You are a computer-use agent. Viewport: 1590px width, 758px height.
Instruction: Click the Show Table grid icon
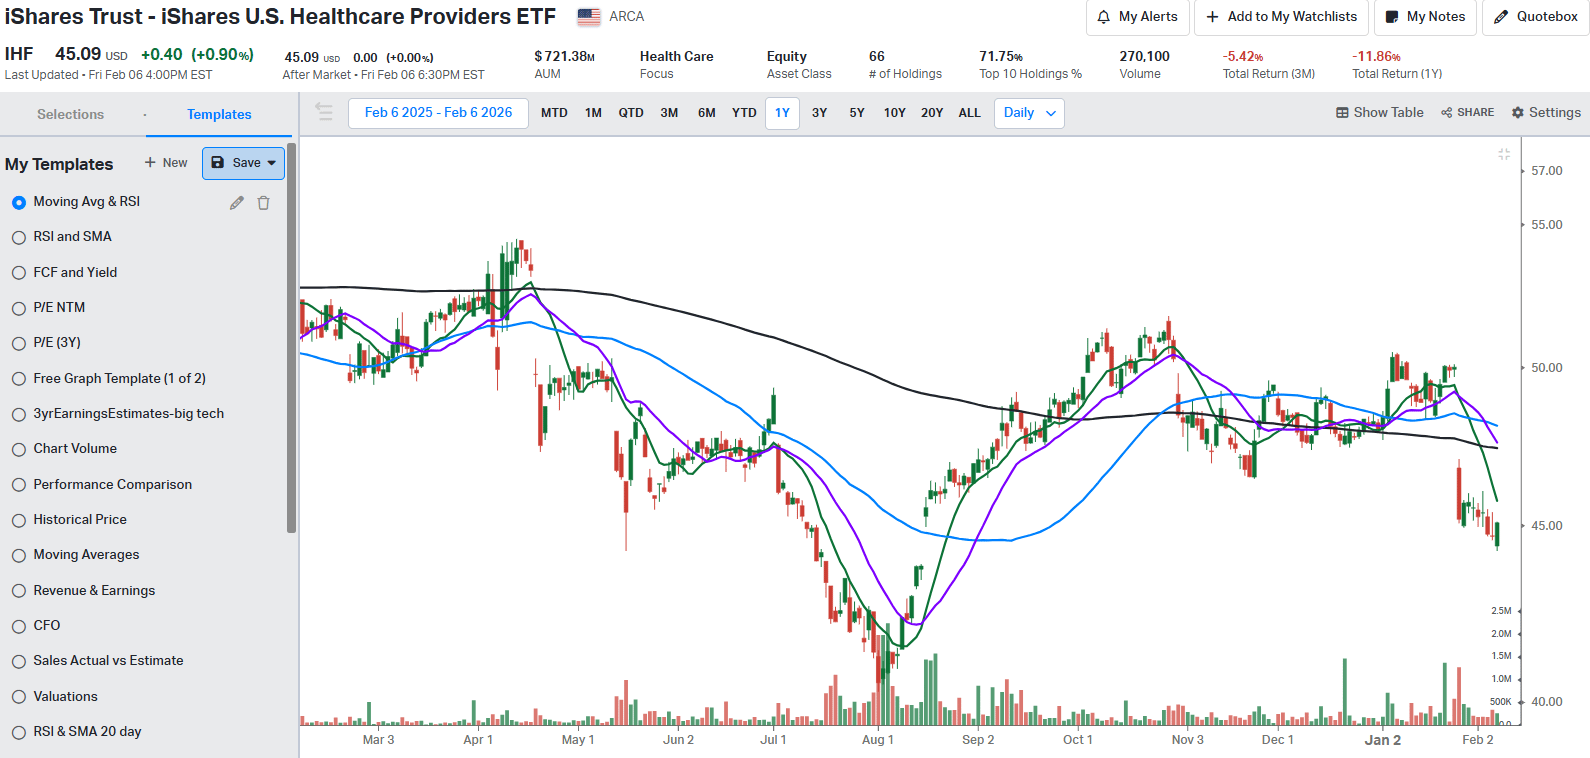point(1342,113)
